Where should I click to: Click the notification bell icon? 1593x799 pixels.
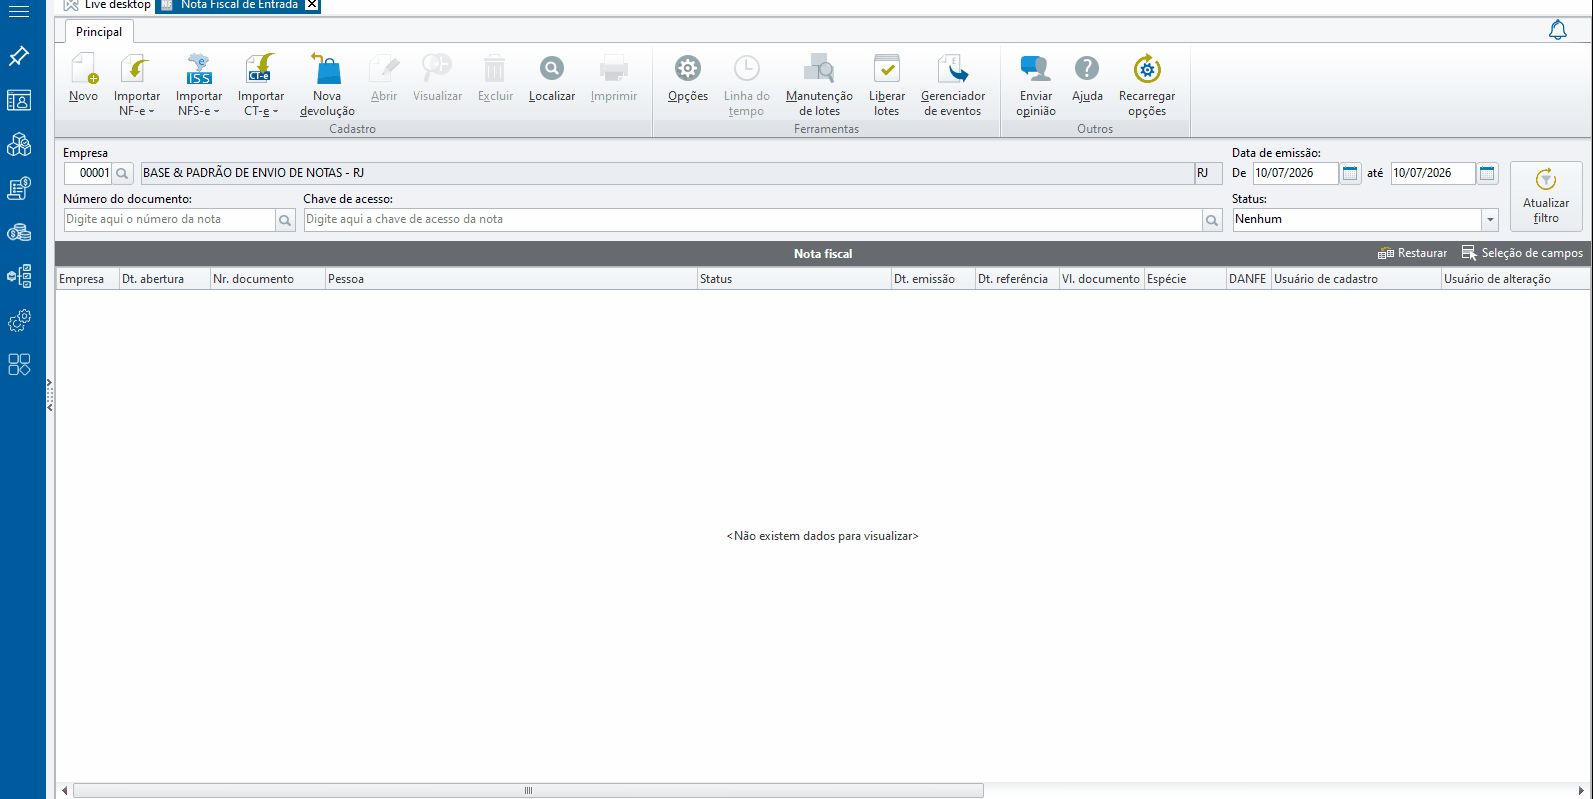1558,30
